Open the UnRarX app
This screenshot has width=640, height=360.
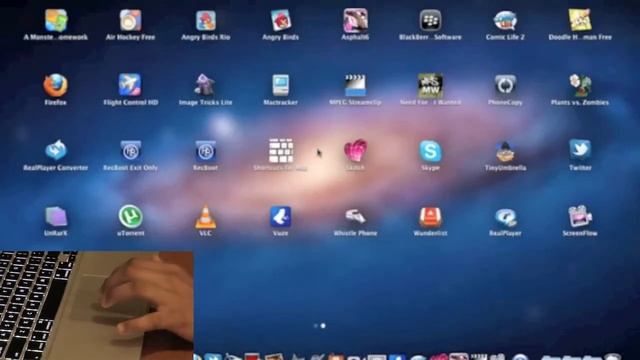tap(56, 216)
